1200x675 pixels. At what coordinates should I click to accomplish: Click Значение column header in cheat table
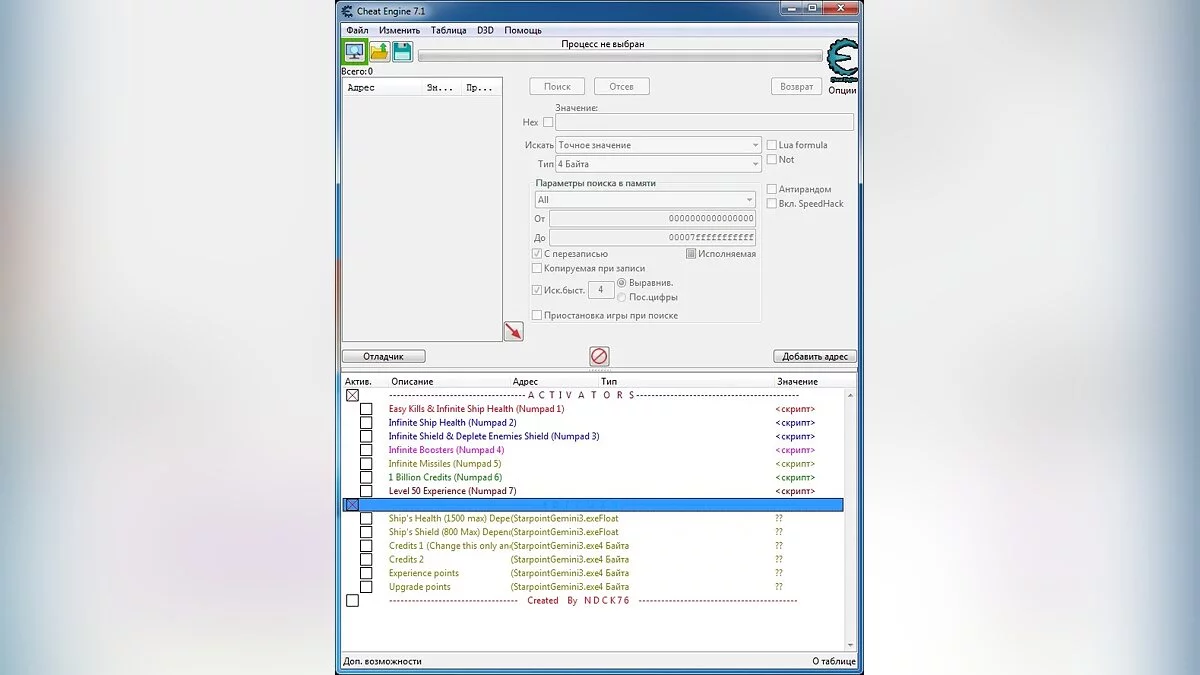tap(797, 381)
